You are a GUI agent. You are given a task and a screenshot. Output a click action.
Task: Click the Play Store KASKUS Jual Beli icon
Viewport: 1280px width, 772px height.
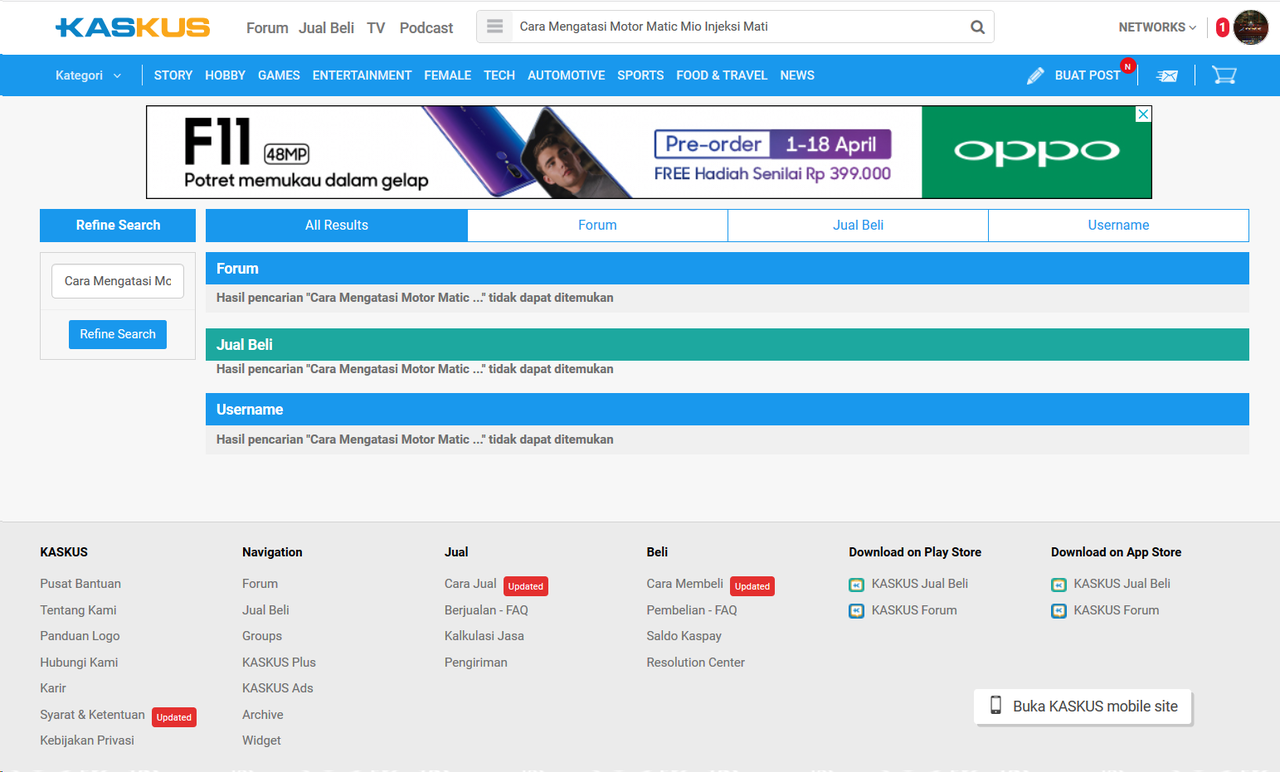(856, 584)
